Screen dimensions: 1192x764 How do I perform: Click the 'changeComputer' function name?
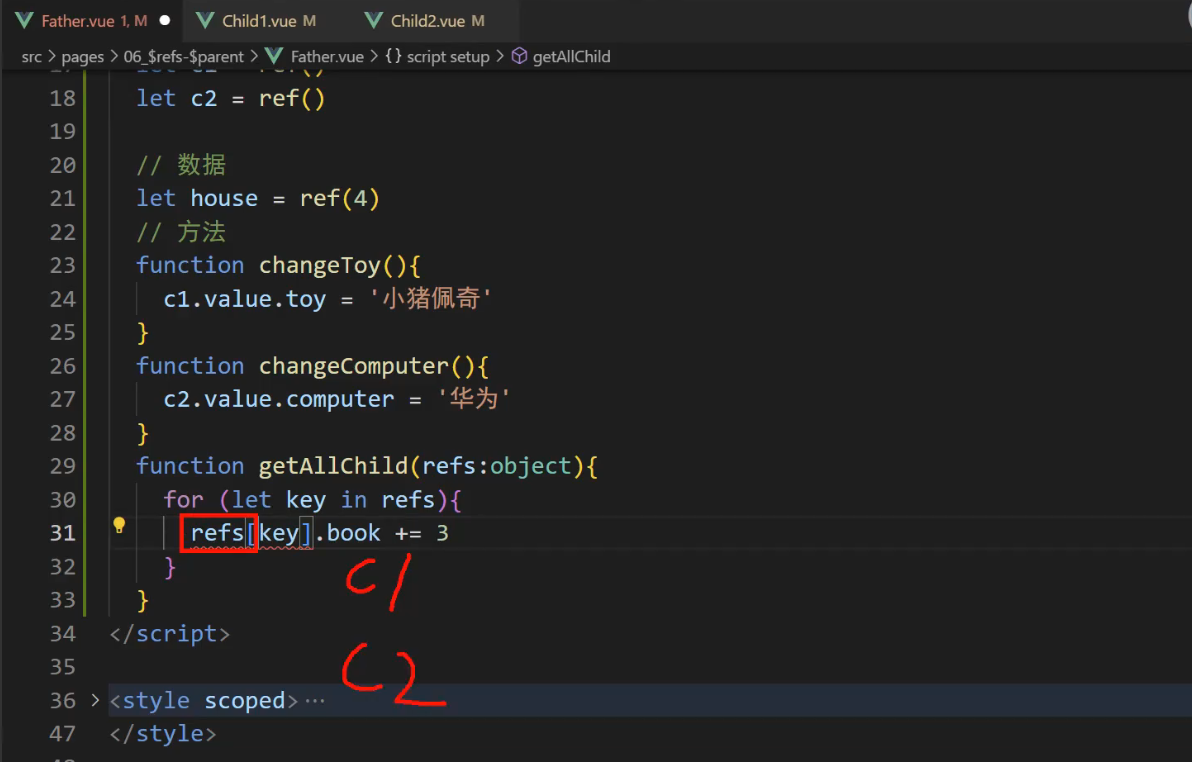pos(353,366)
